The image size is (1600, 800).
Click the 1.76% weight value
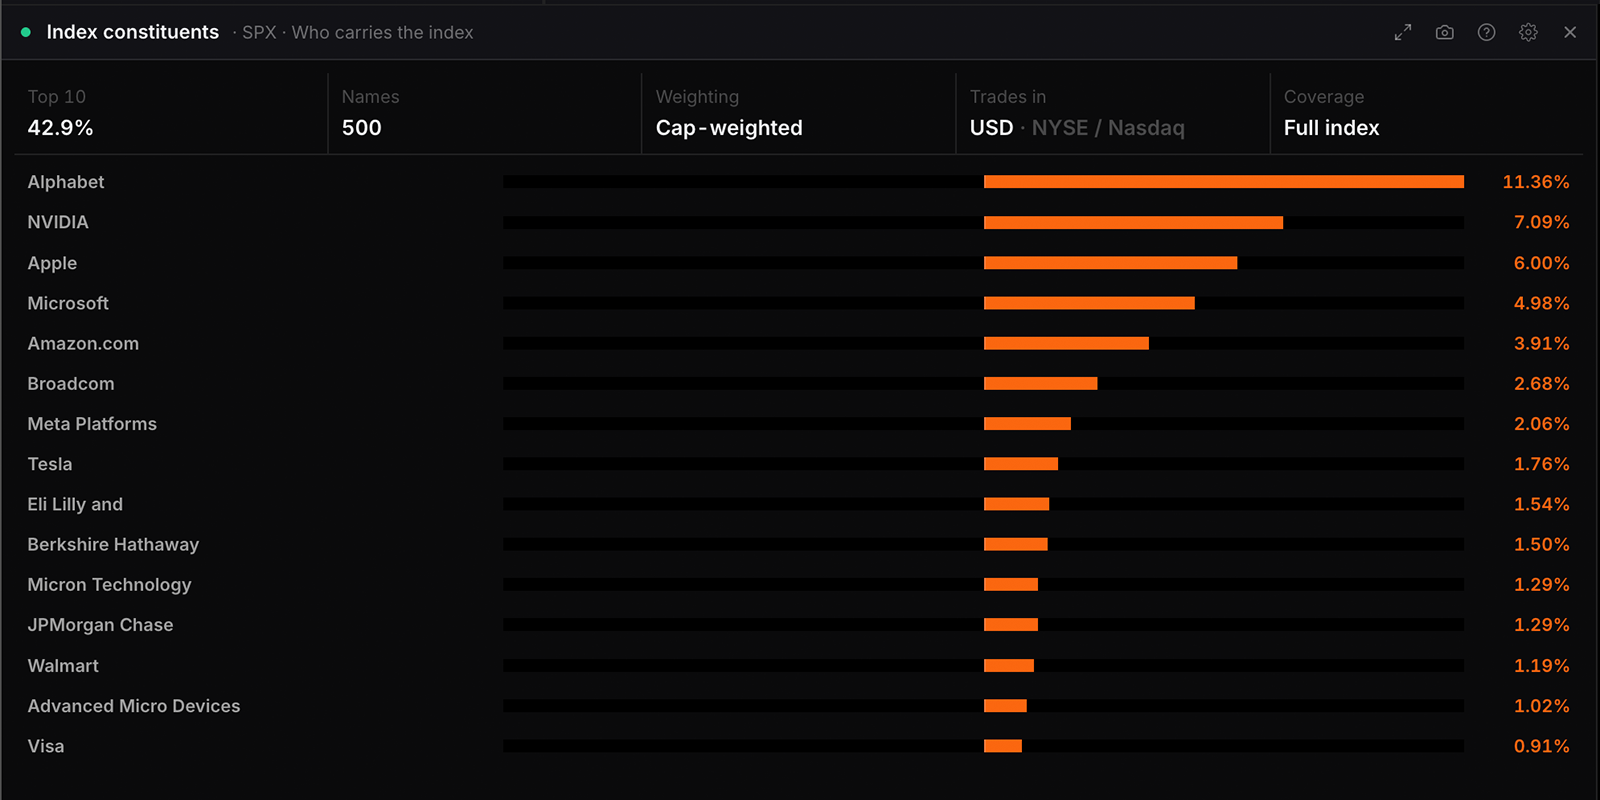click(1541, 464)
